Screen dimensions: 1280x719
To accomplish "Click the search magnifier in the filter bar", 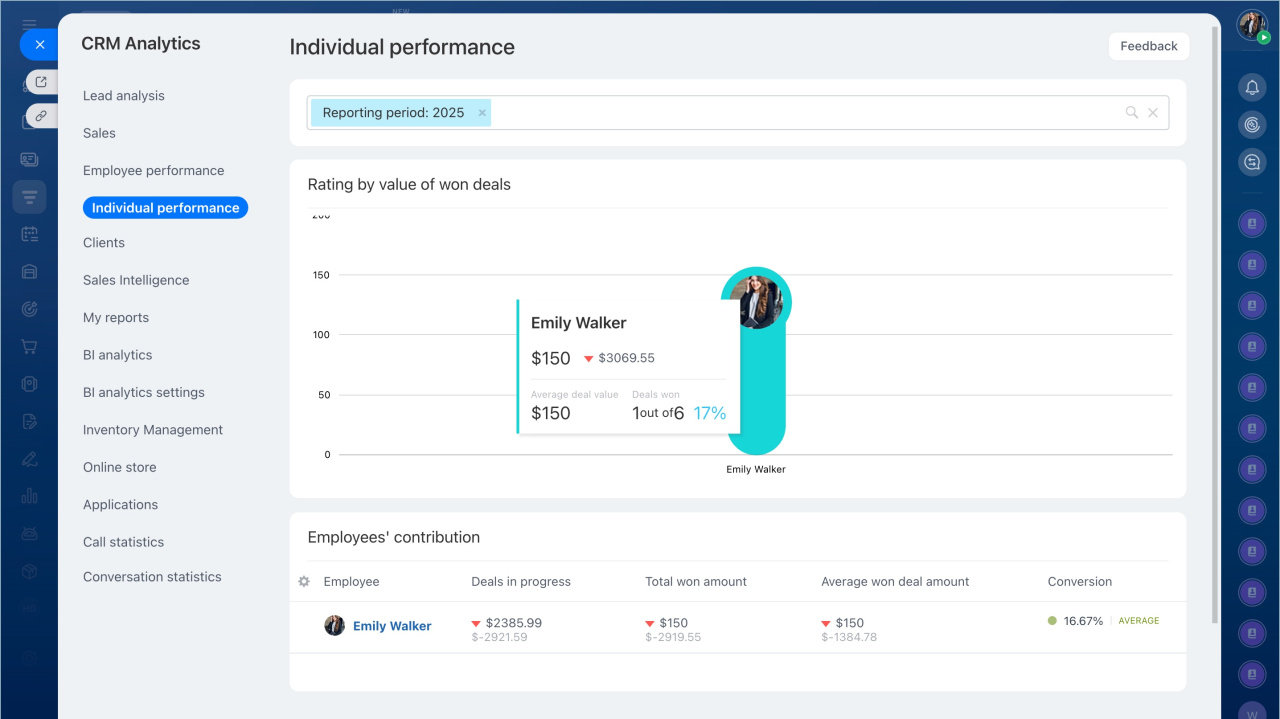I will pyautogui.click(x=1132, y=113).
